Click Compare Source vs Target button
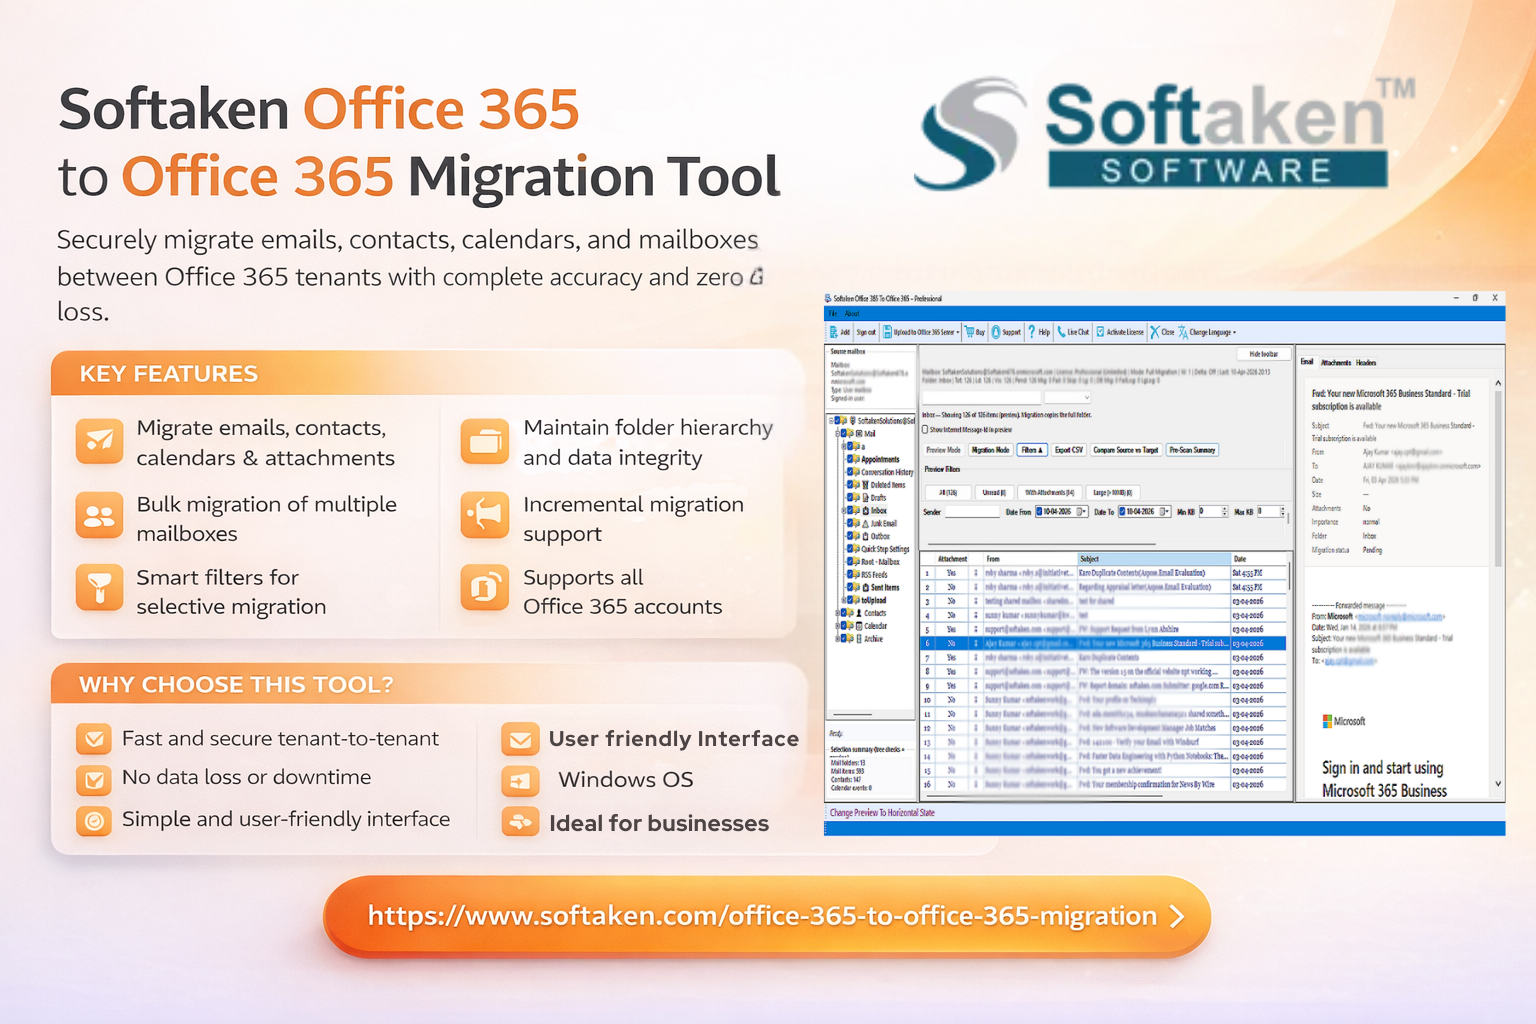This screenshot has width=1536, height=1024. pyautogui.click(x=1126, y=450)
